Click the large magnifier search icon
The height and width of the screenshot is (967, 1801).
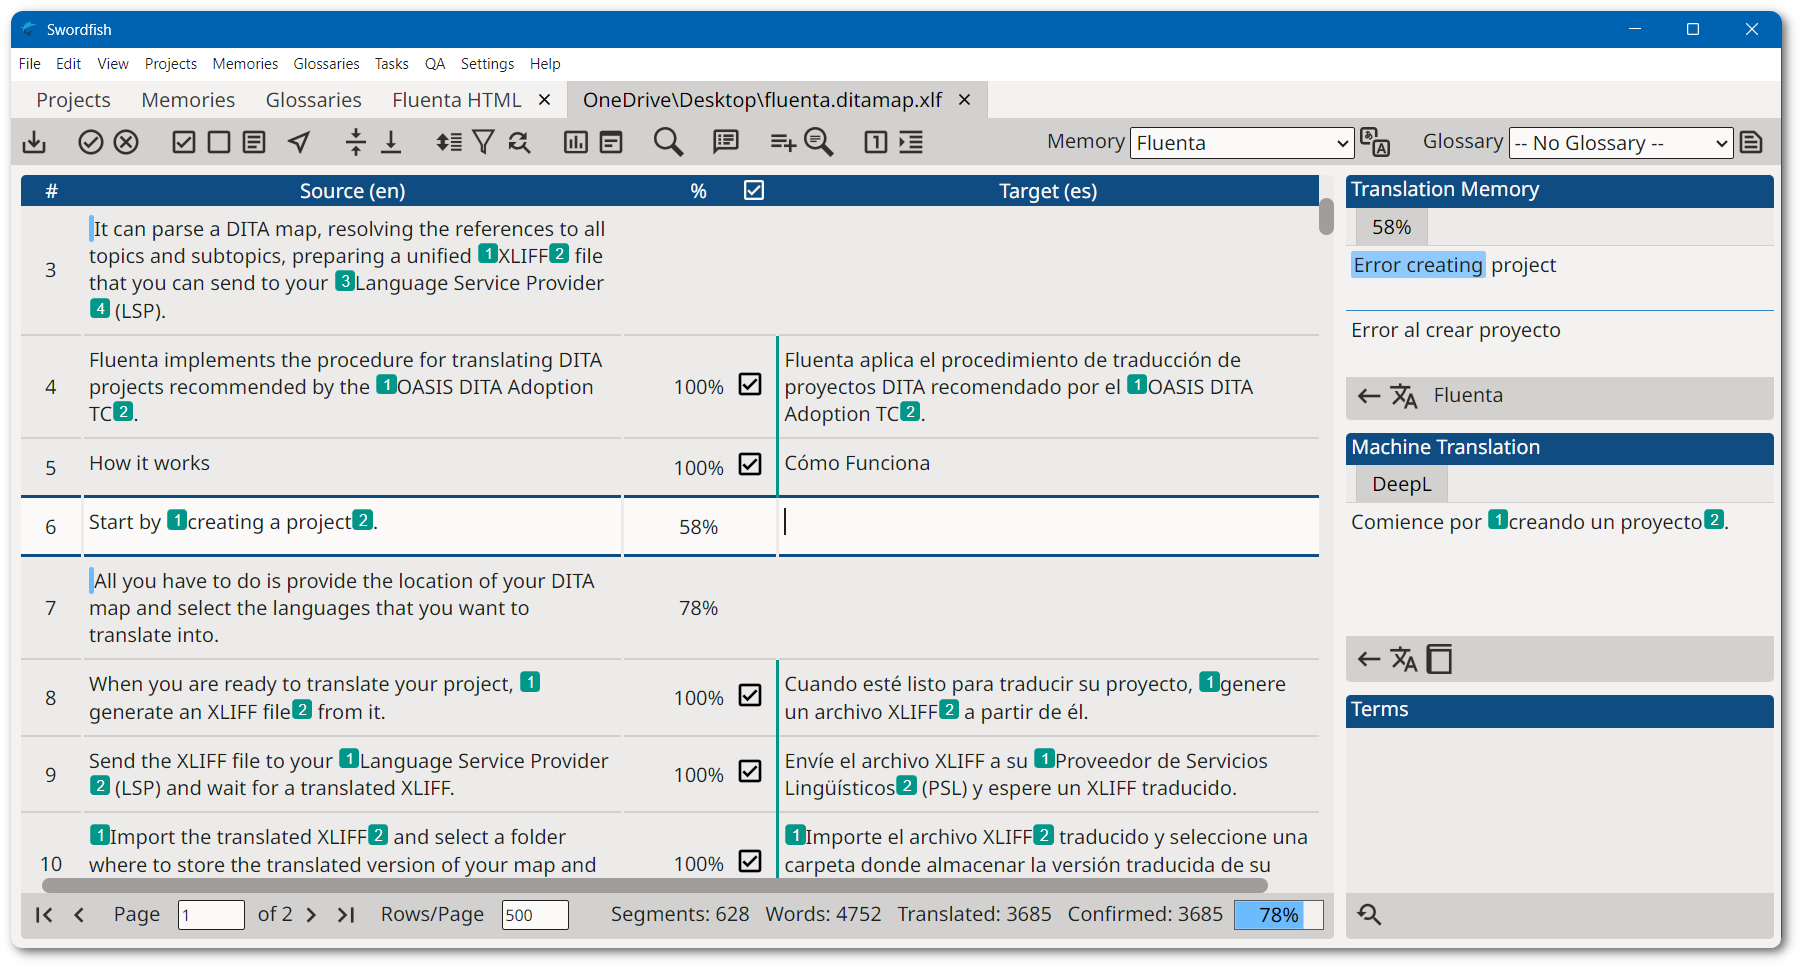pos(668,142)
